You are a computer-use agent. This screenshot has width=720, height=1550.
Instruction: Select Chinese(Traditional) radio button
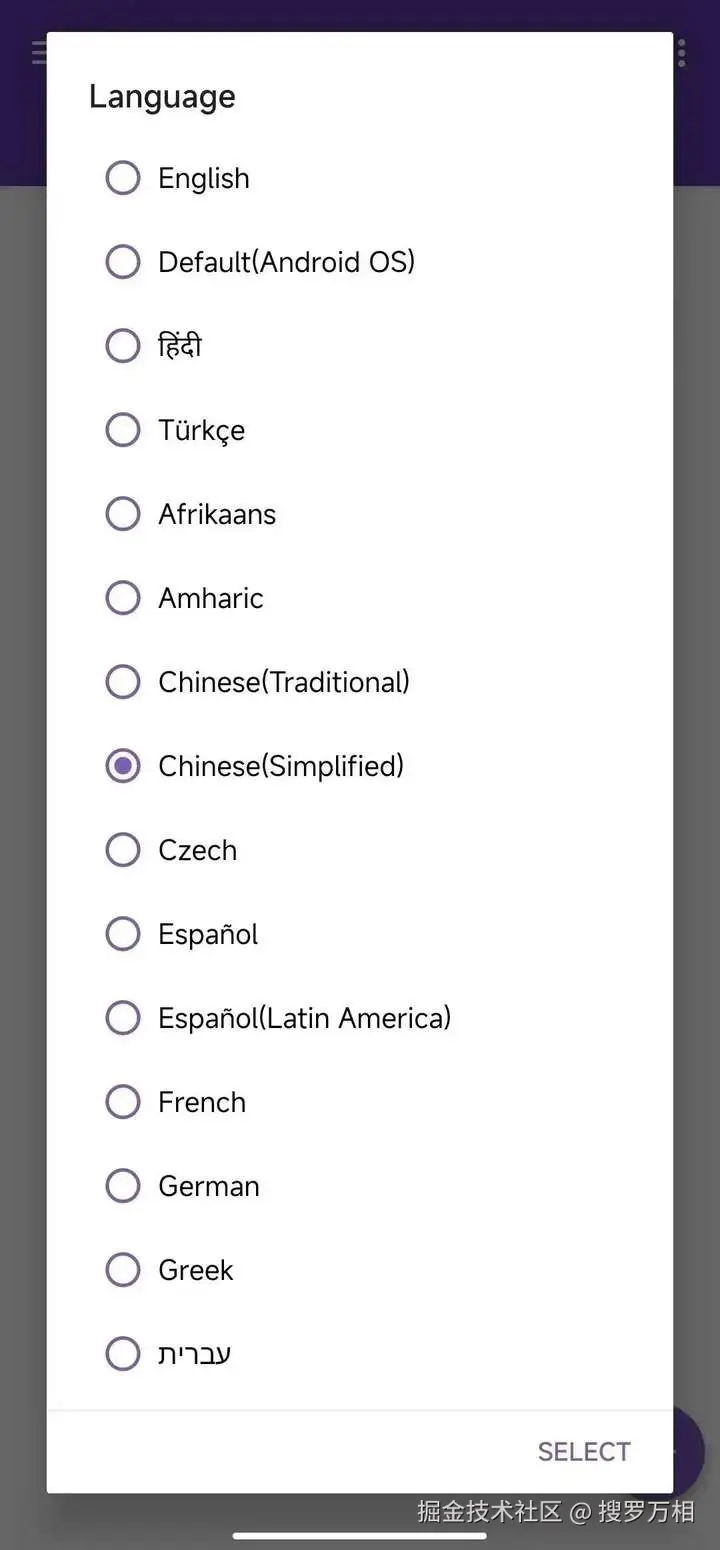coord(123,682)
